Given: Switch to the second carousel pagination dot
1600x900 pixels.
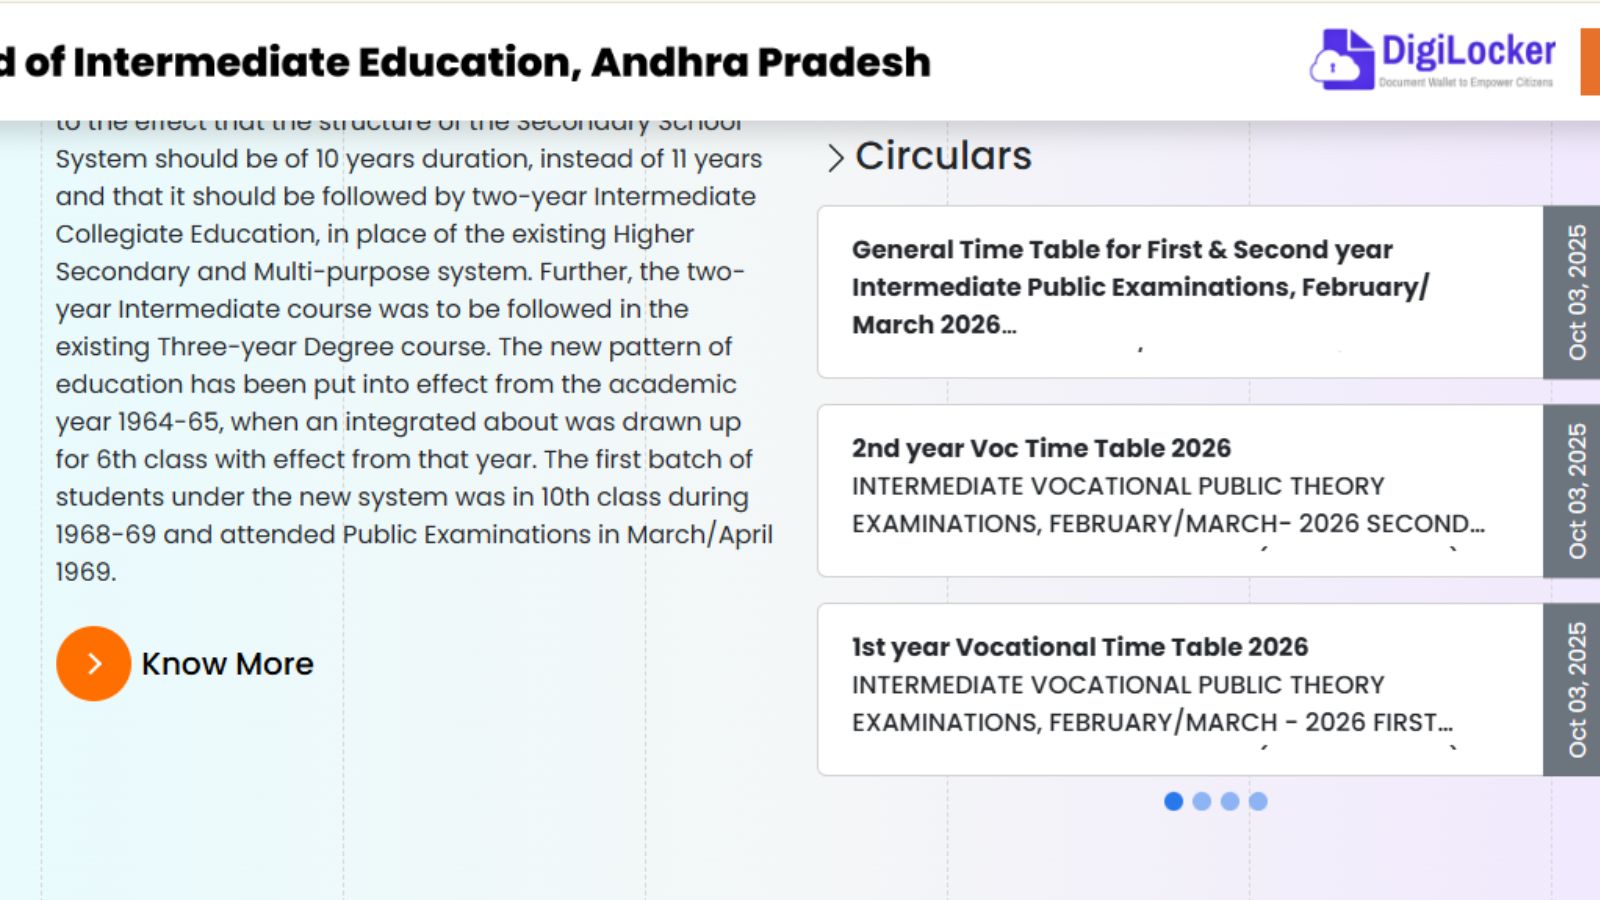Looking at the screenshot, I should 1202,801.
